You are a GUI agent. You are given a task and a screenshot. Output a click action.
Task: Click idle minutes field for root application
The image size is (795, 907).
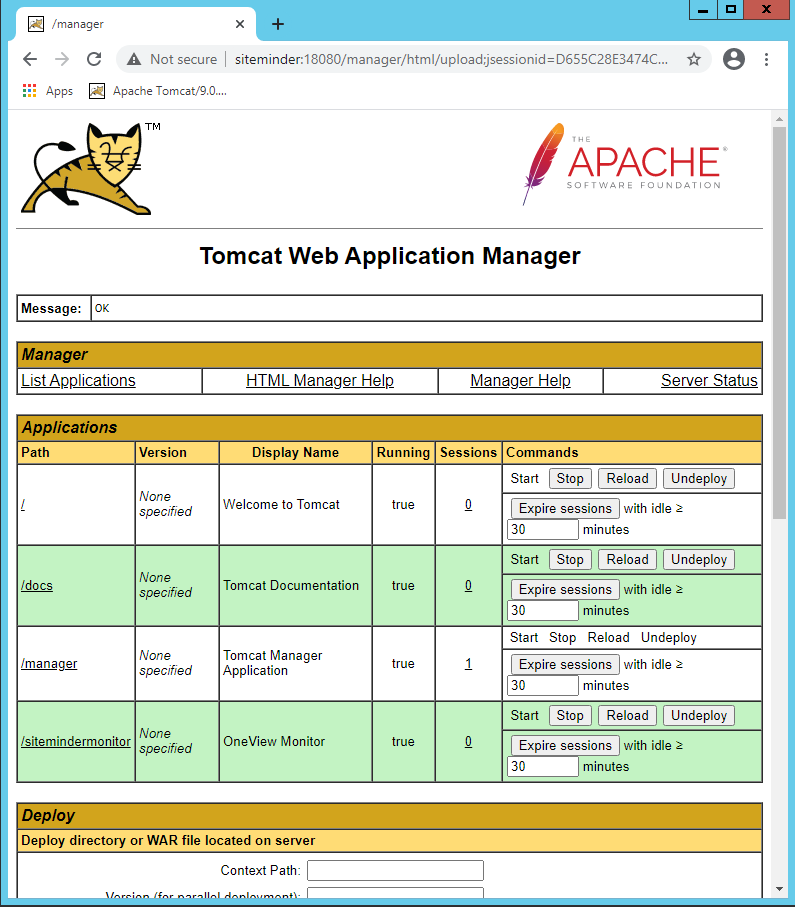(x=543, y=529)
